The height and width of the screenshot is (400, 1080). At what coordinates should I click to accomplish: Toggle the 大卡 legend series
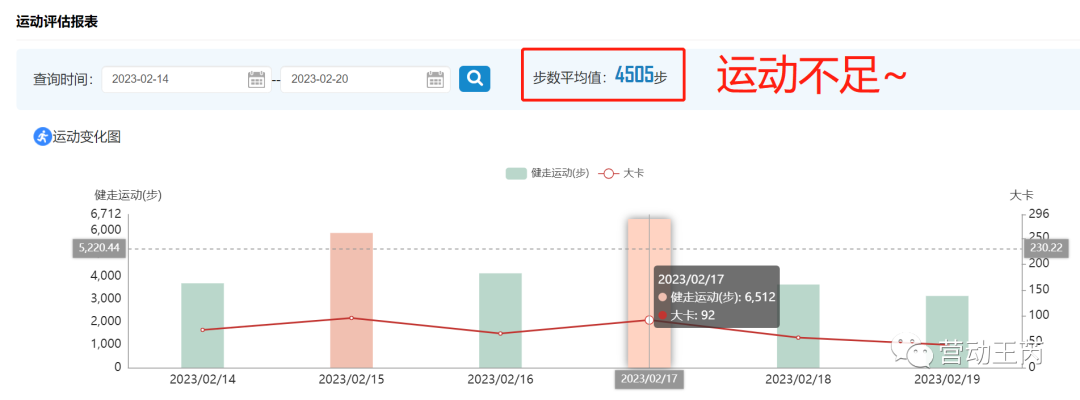(621, 173)
